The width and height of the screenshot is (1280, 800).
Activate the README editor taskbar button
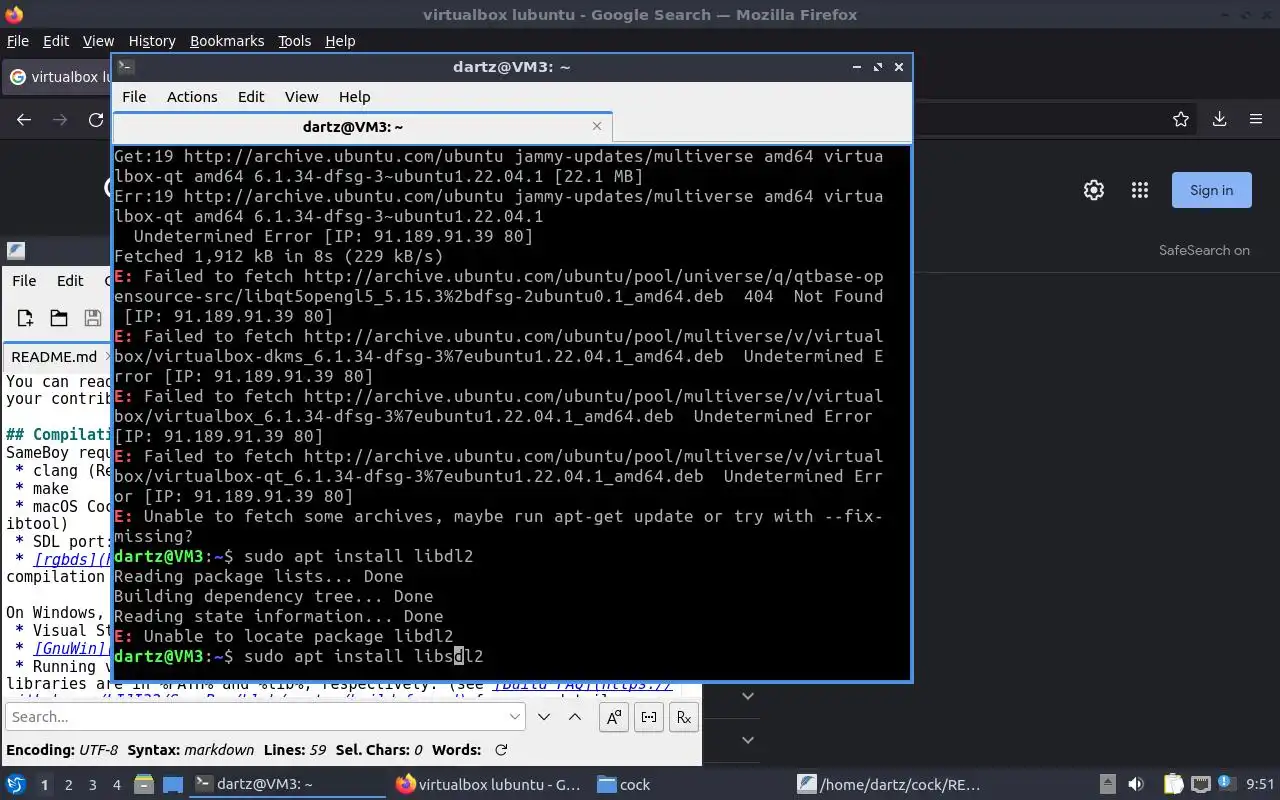892,784
